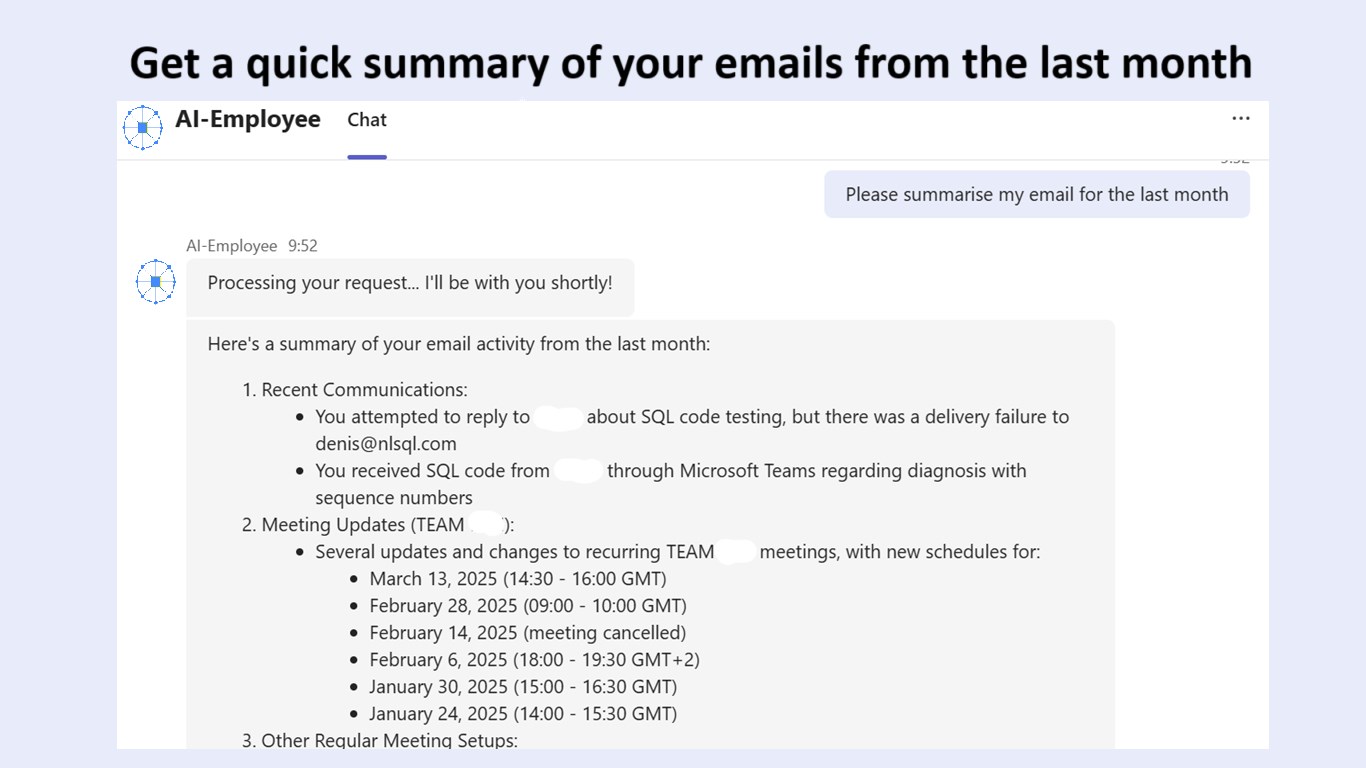
Task: Select the March 13, 2025 meeting entry
Action: coord(517,579)
